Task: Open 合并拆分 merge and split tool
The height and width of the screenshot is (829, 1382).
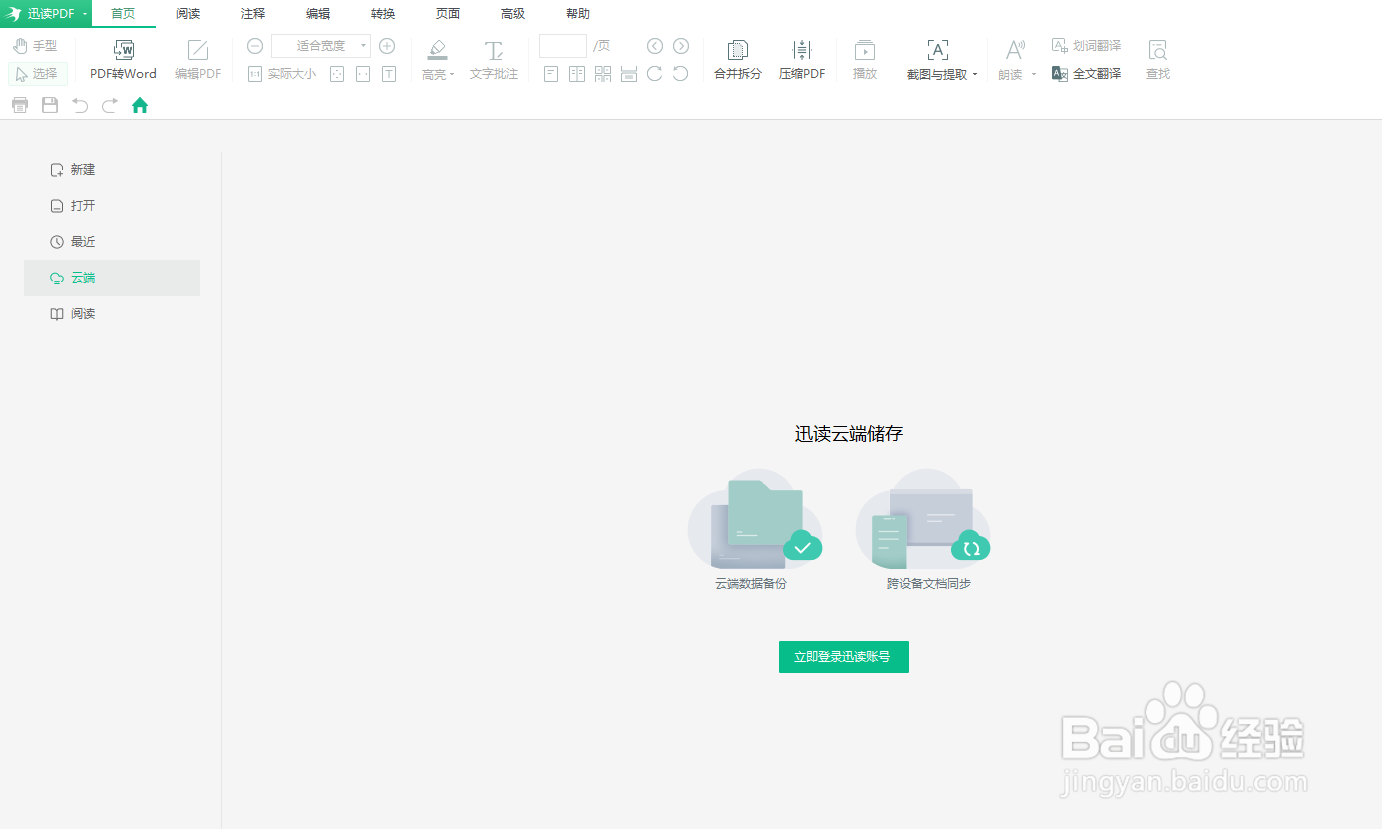Action: (738, 61)
